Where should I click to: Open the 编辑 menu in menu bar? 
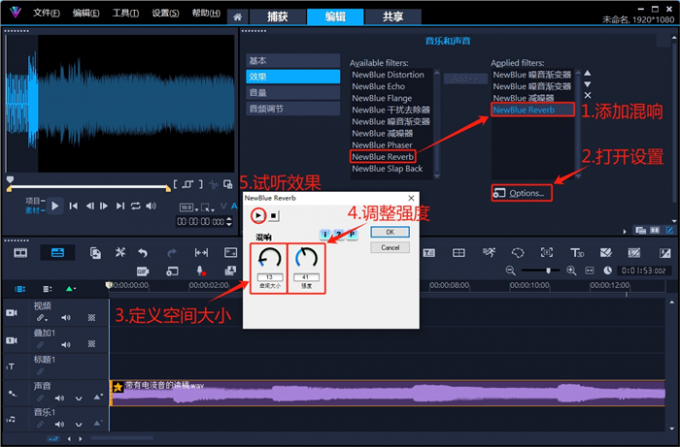tap(86, 13)
